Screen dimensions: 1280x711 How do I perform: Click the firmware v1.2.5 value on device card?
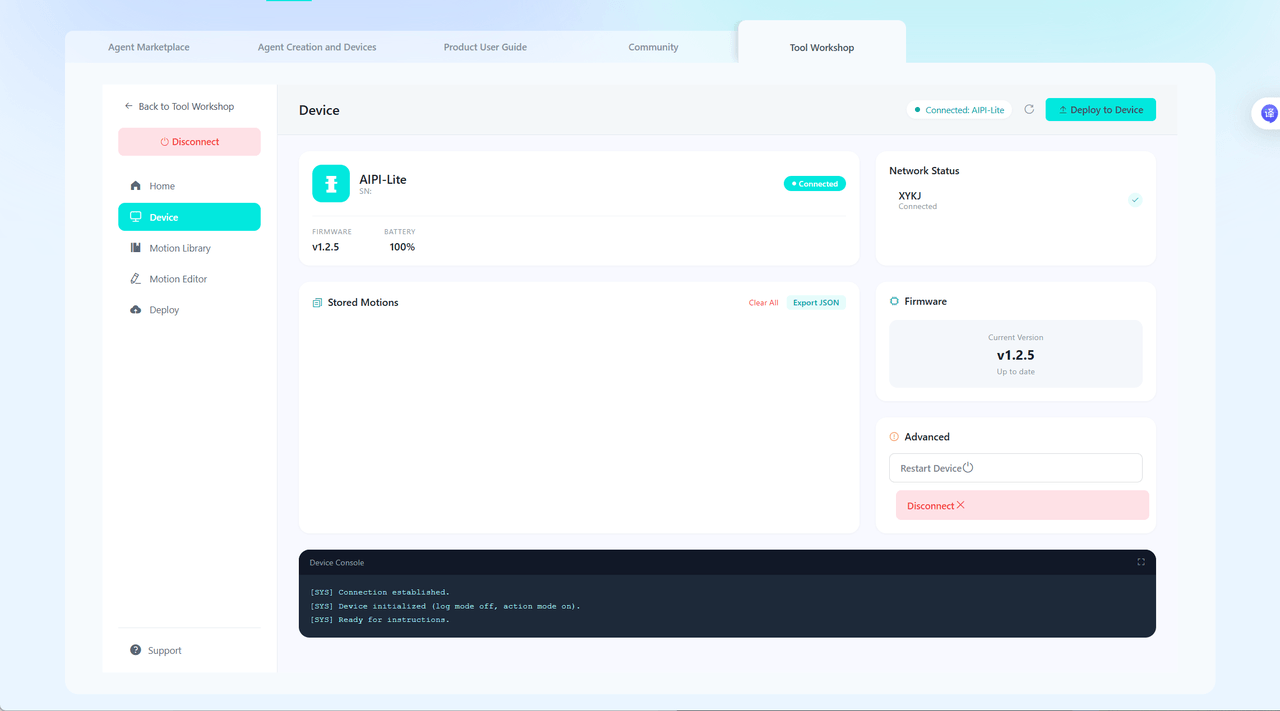coord(325,247)
